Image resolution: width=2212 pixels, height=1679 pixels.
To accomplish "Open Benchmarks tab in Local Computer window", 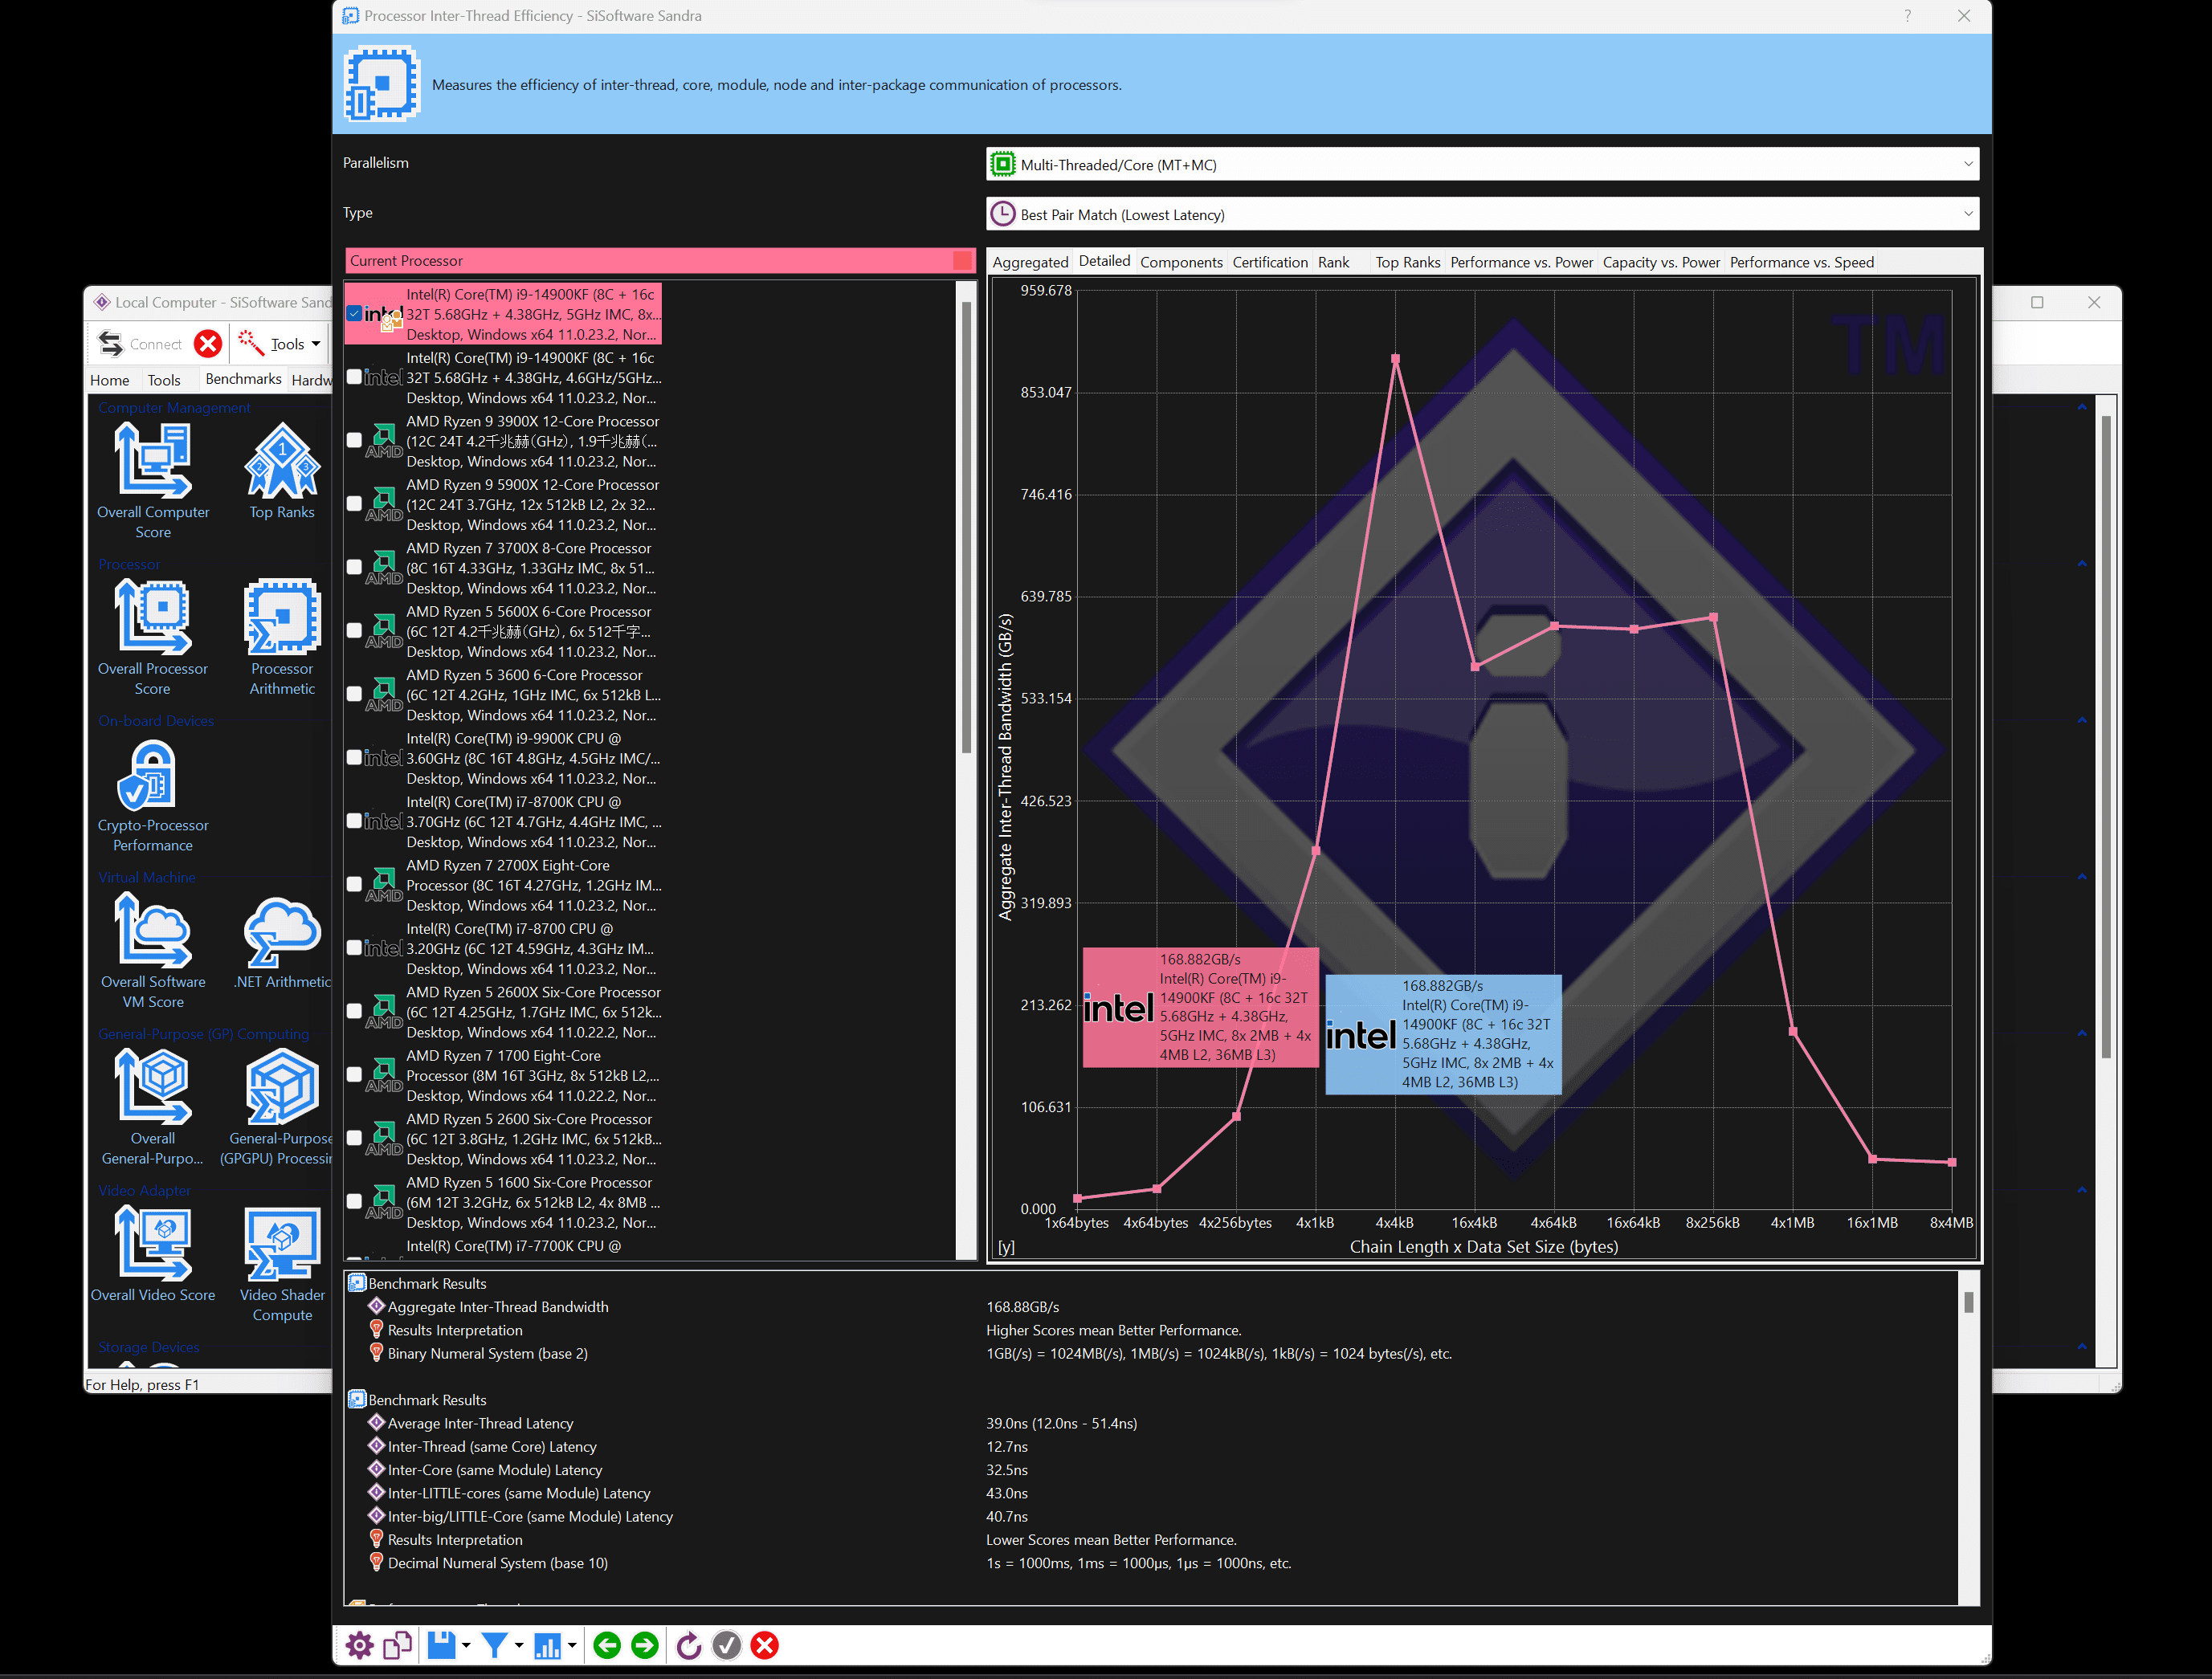I will tap(243, 379).
